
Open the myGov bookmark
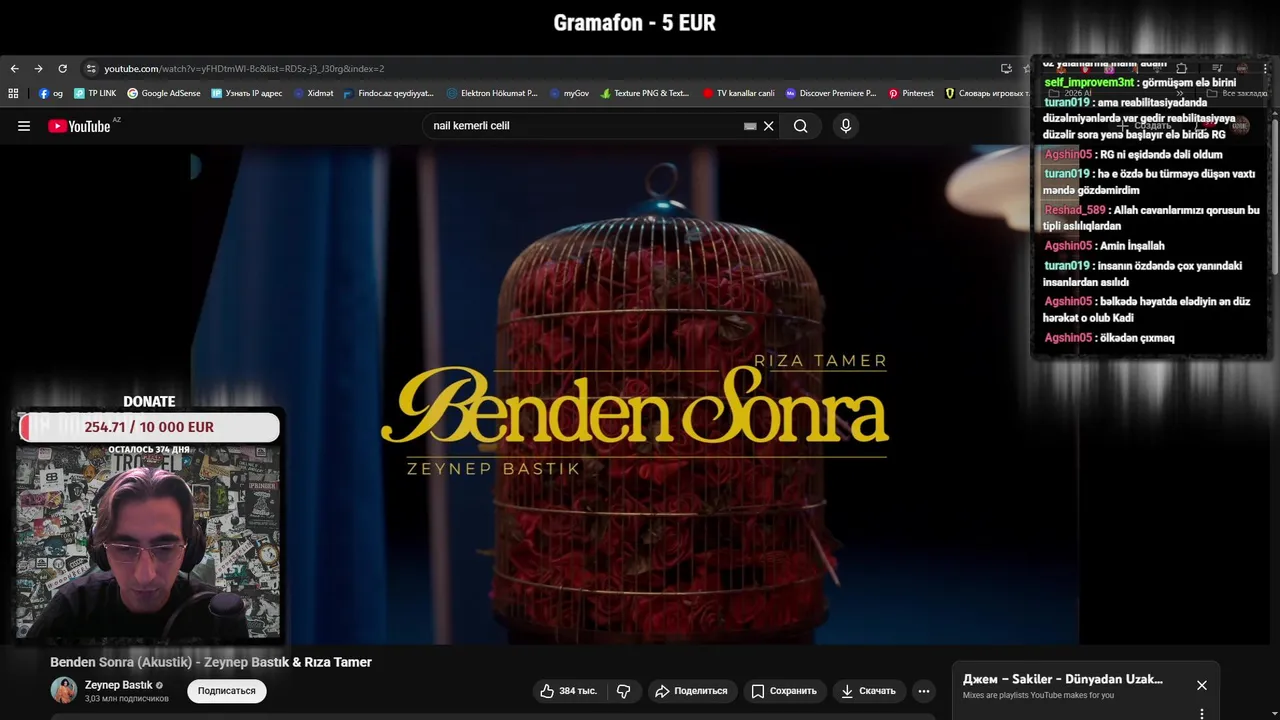point(569,93)
